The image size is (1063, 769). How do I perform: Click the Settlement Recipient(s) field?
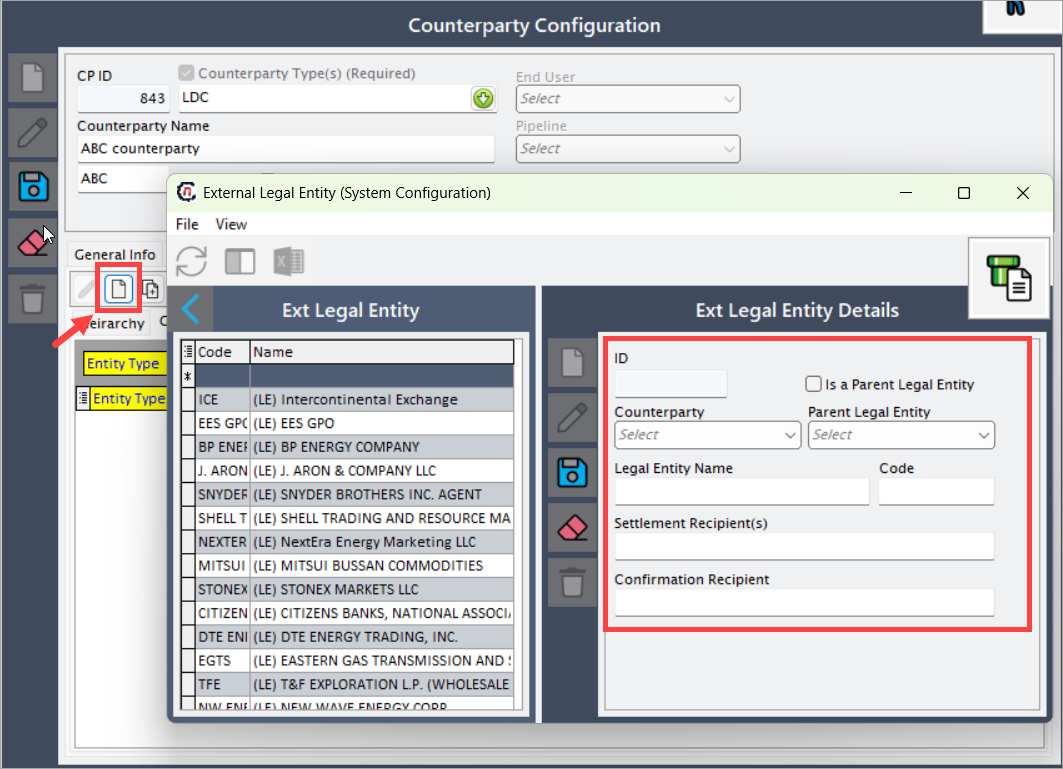tap(804, 547)
